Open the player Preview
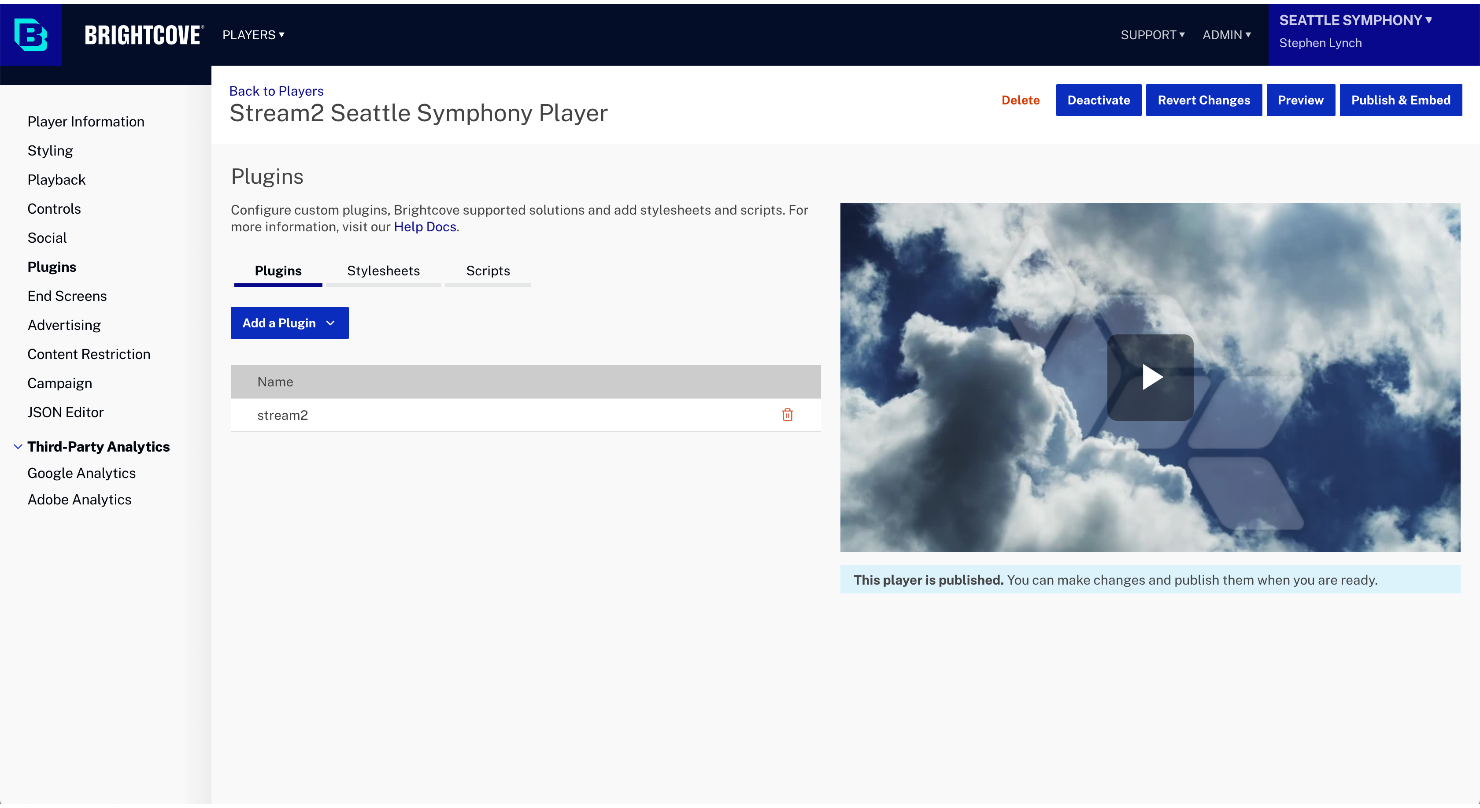Viewport: 1480px width, 808px height. [1300, 100]
